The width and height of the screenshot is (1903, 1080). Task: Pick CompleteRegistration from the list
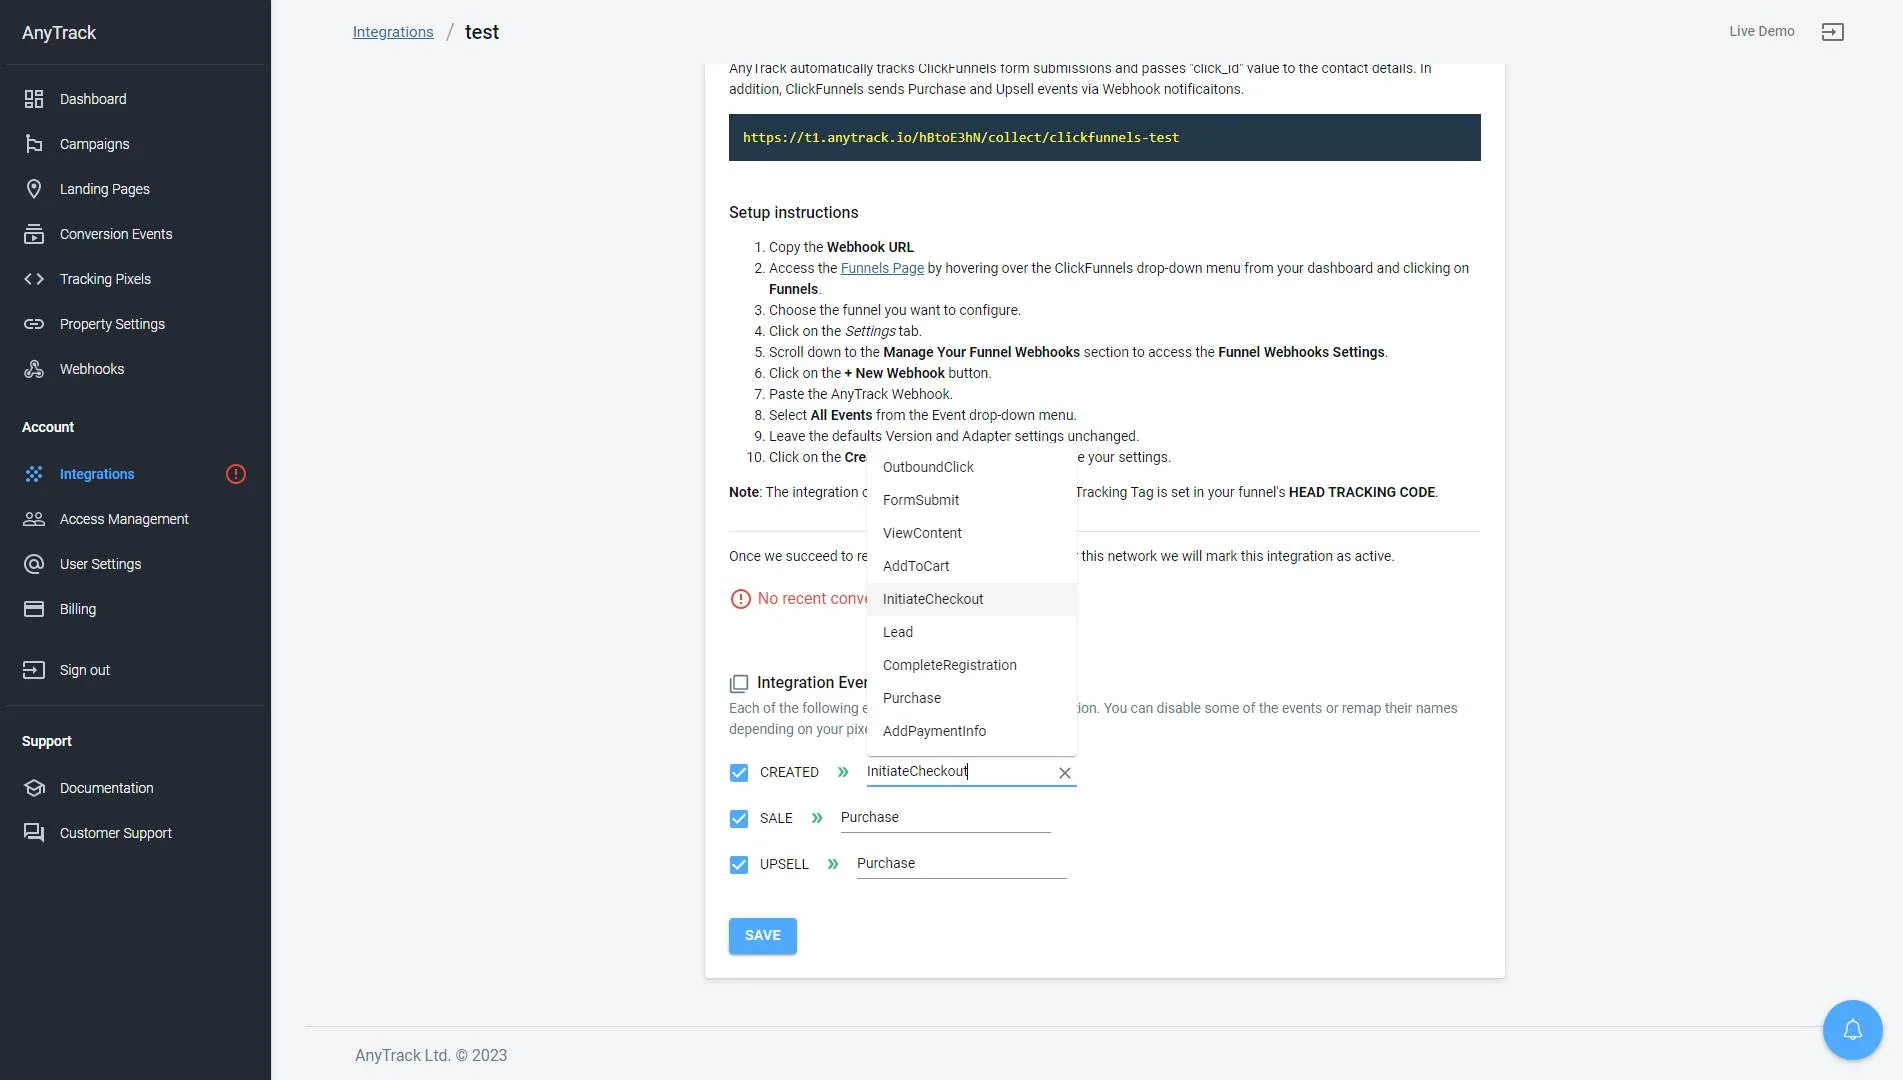click(x=972, y=665)
